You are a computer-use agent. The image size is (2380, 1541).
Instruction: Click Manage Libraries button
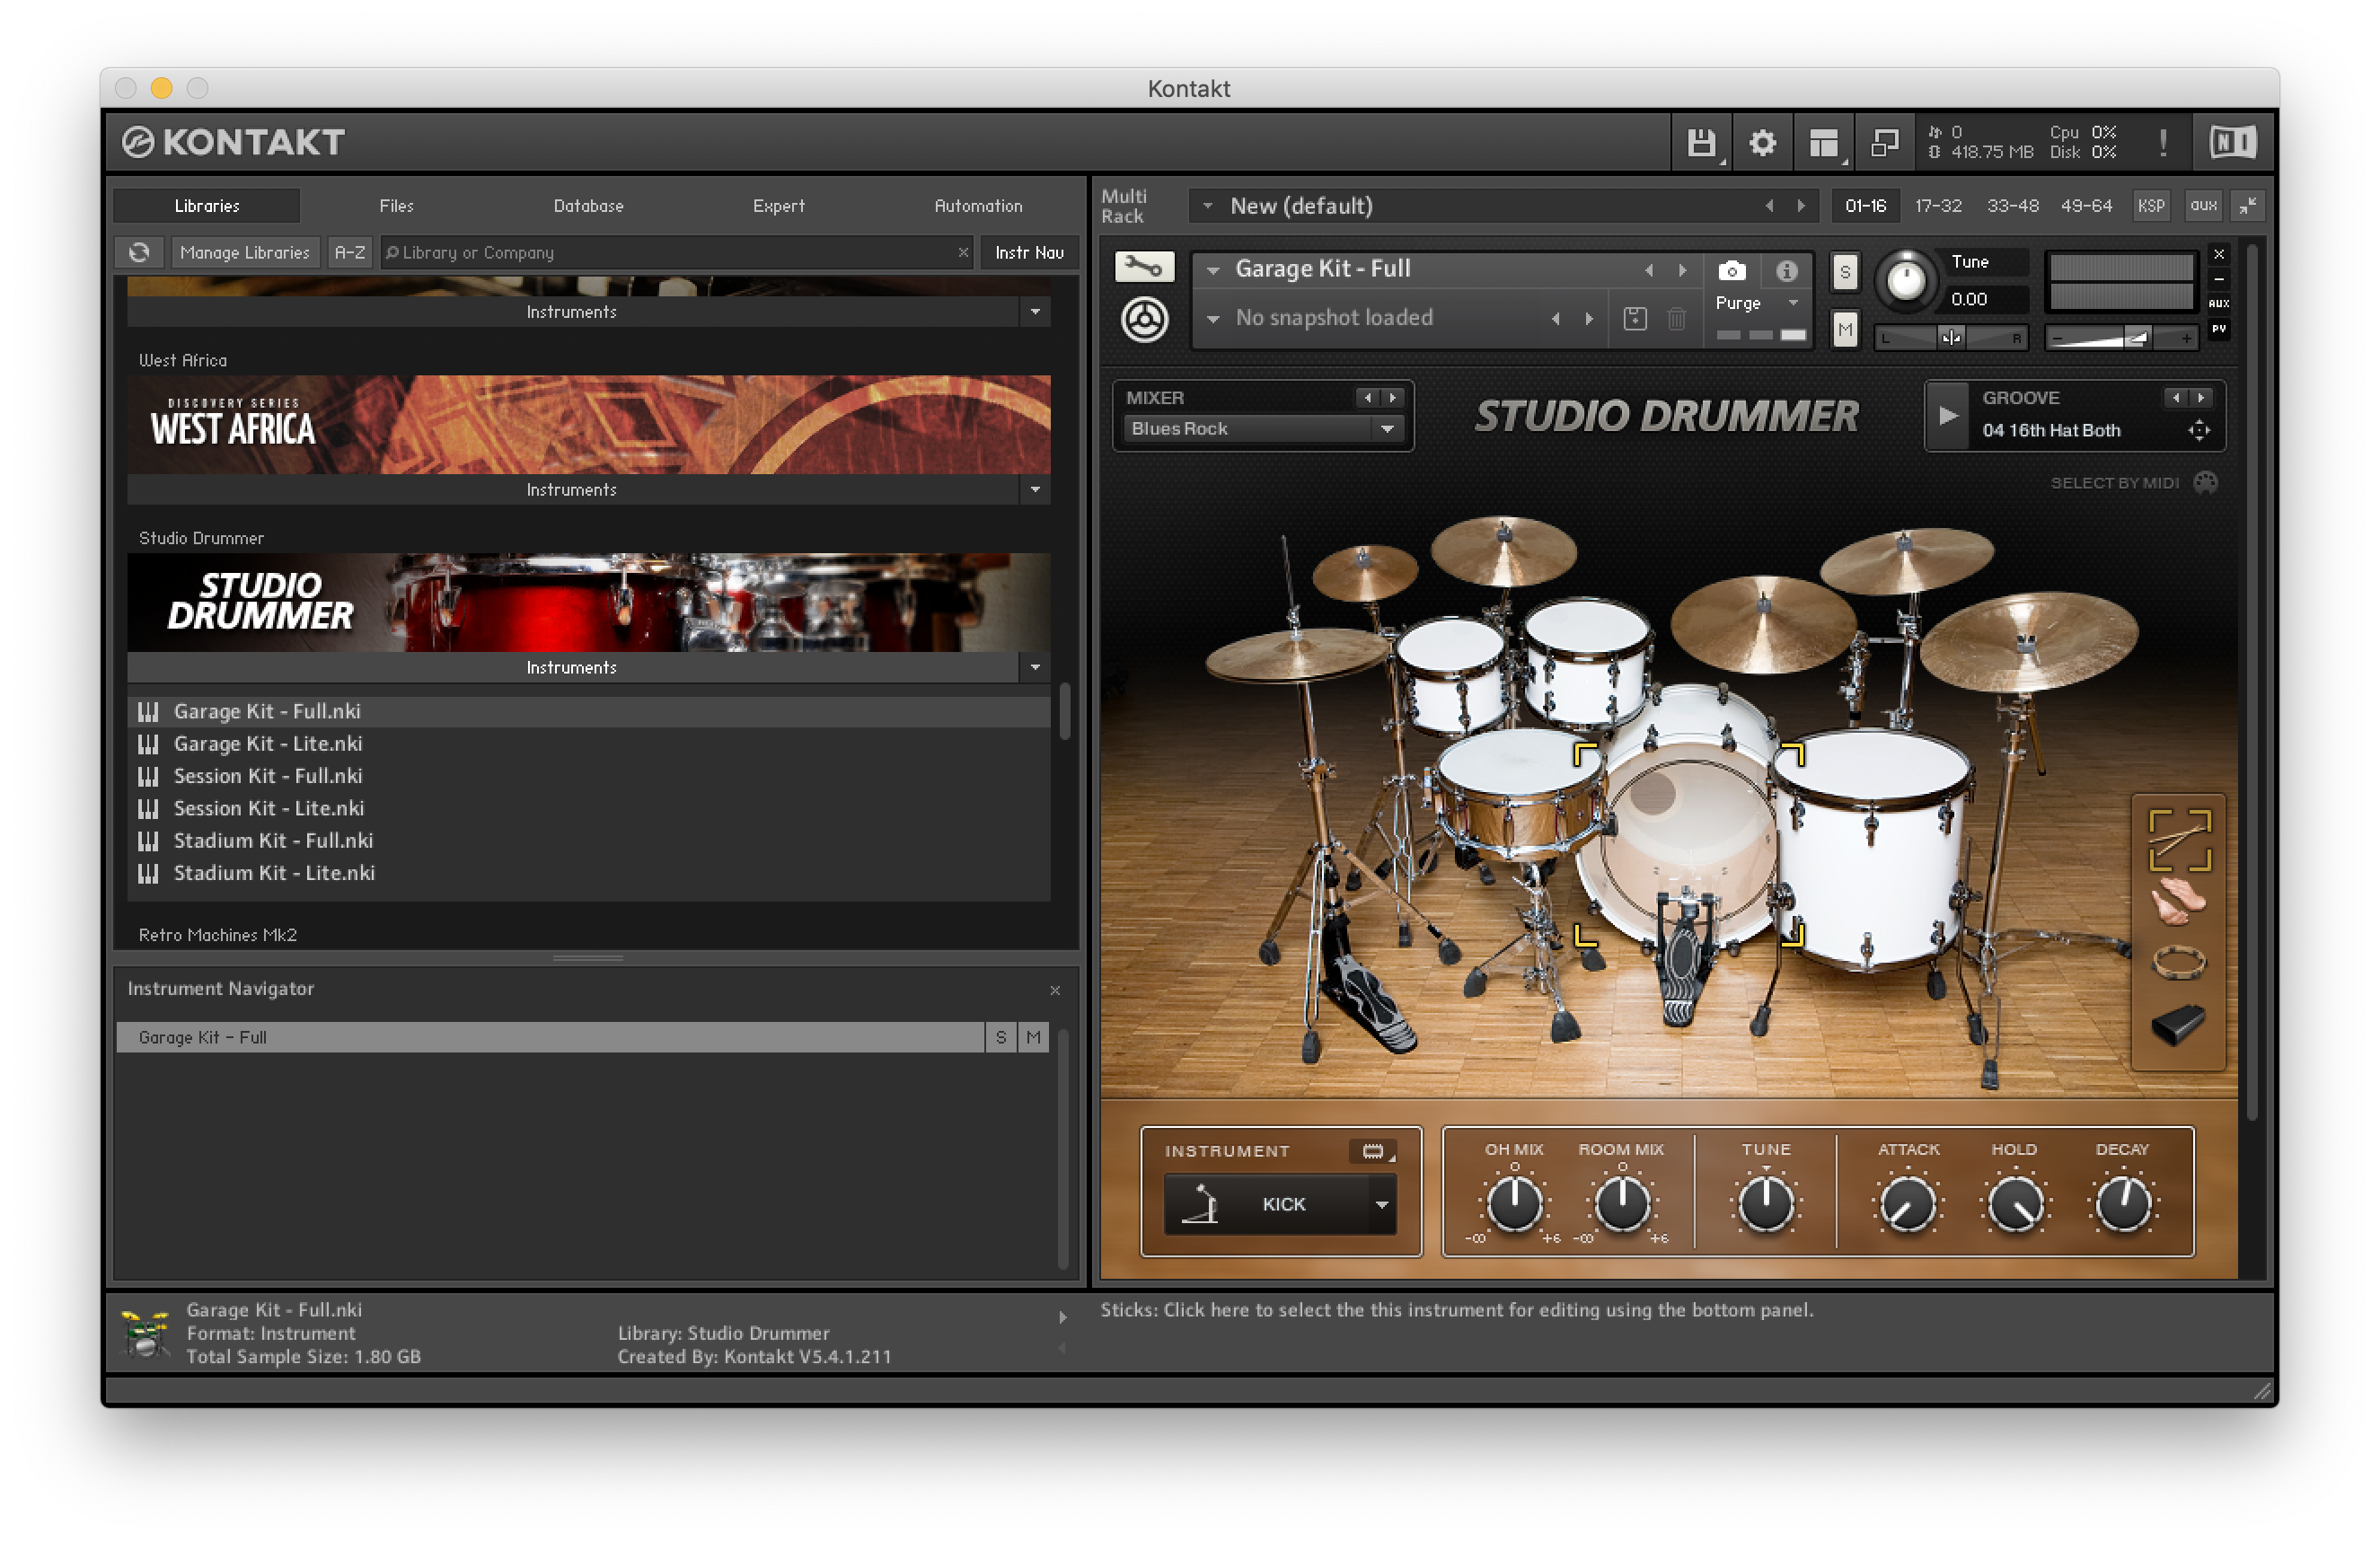click(245, 252)
